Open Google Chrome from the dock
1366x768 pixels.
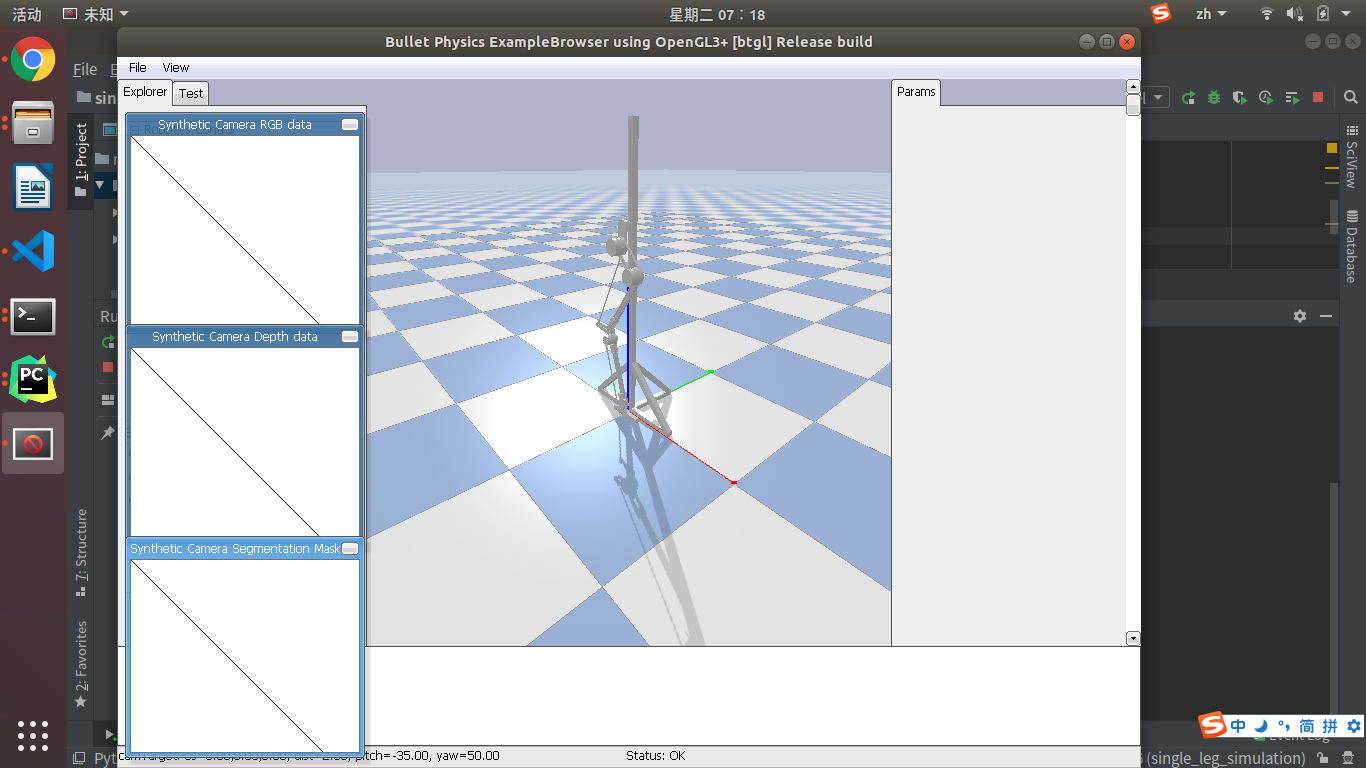pyautogui.click(x=33, y=60)
